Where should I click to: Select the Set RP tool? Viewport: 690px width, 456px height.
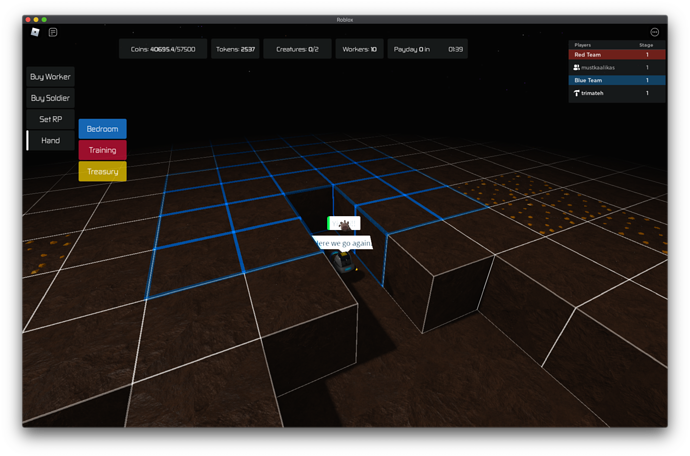pos(50,119)
